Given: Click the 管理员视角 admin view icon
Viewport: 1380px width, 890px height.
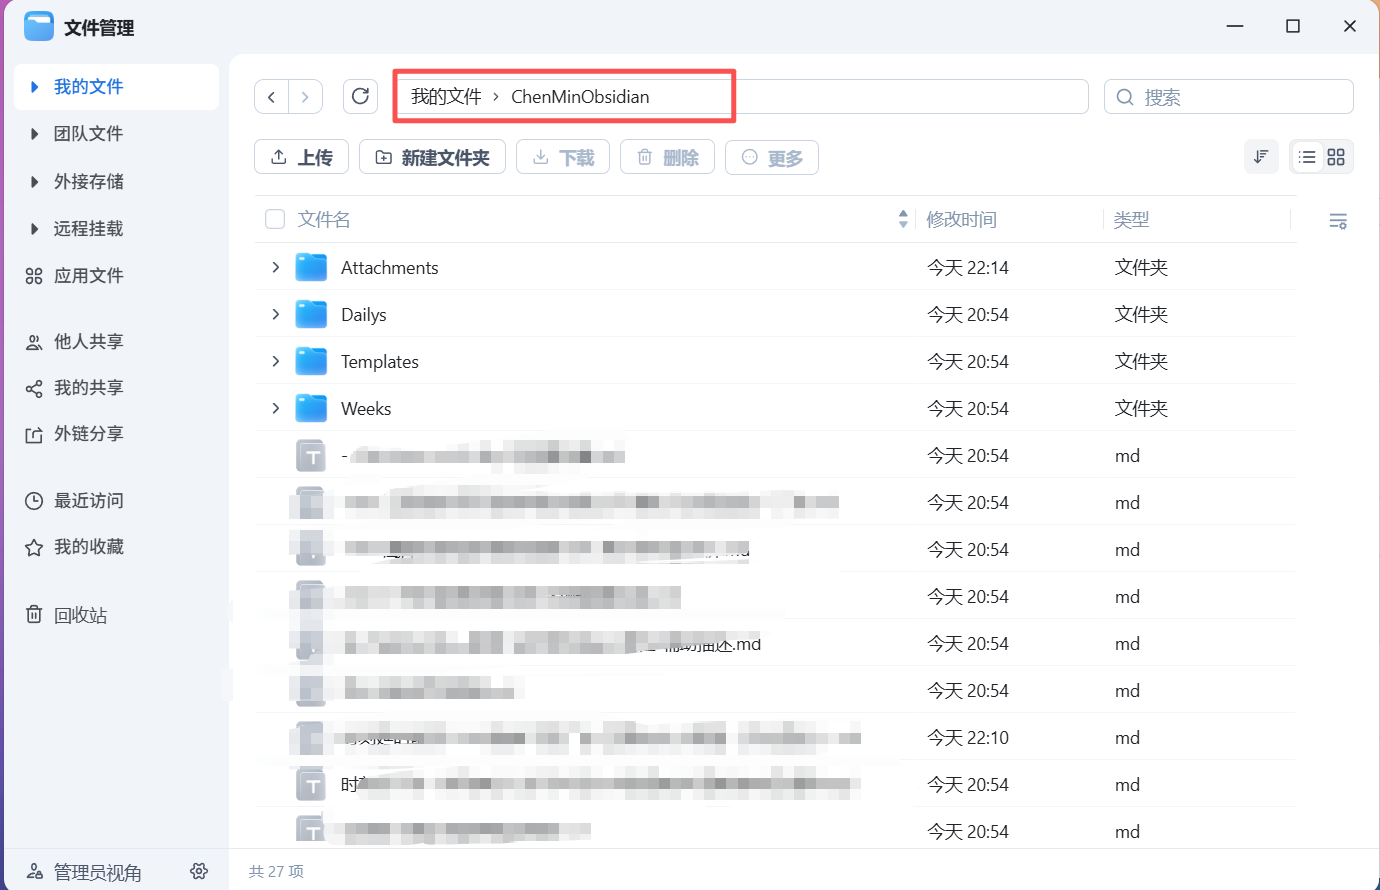Looking at the screenshot, I should pos(35,871).
